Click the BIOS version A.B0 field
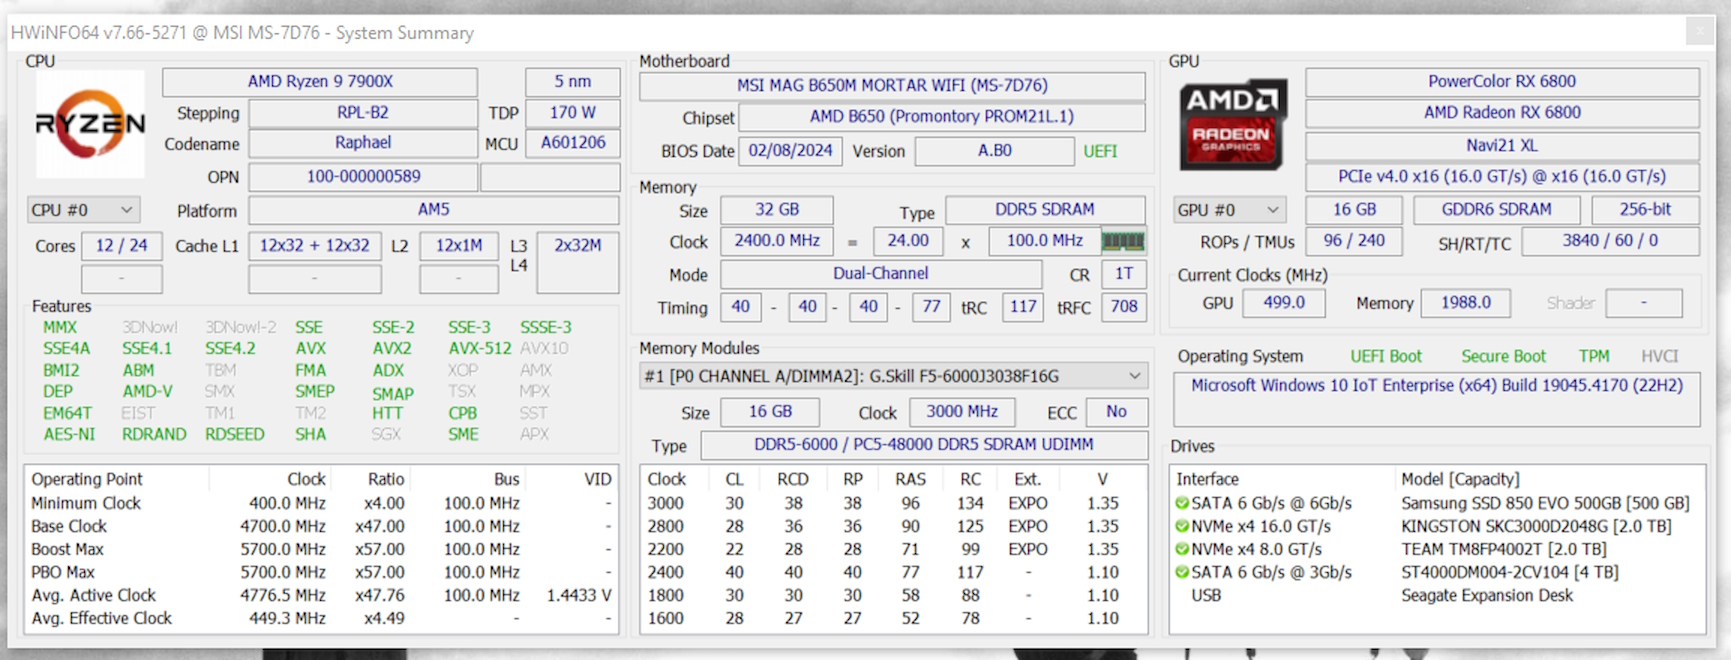 pyautogui.click(x=995, y=151)
